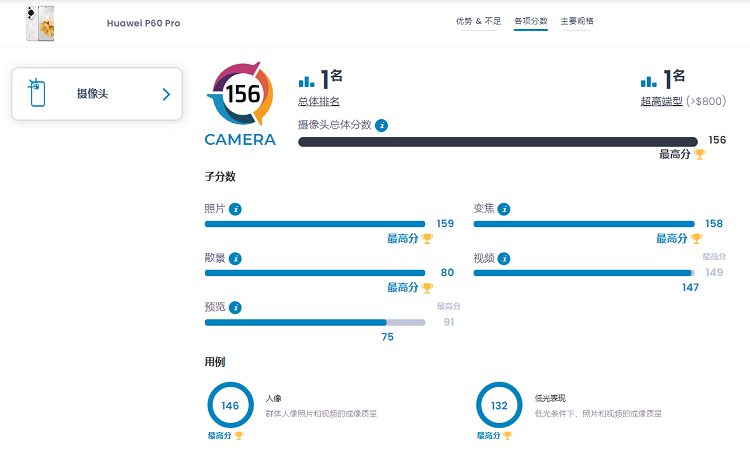Click the 照片 score bar
The image size is (750, 468).
pyautogui.click(x=315, y=224)
